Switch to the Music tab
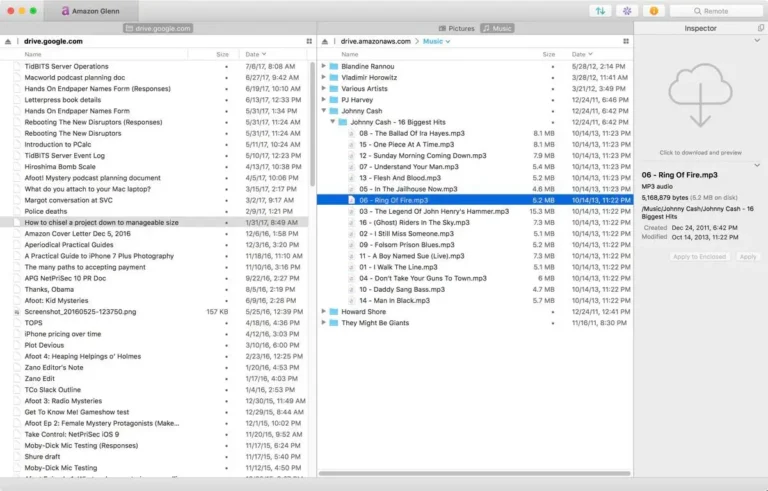The width and height of the screenshot is (768, 491). tap(497, 28)
